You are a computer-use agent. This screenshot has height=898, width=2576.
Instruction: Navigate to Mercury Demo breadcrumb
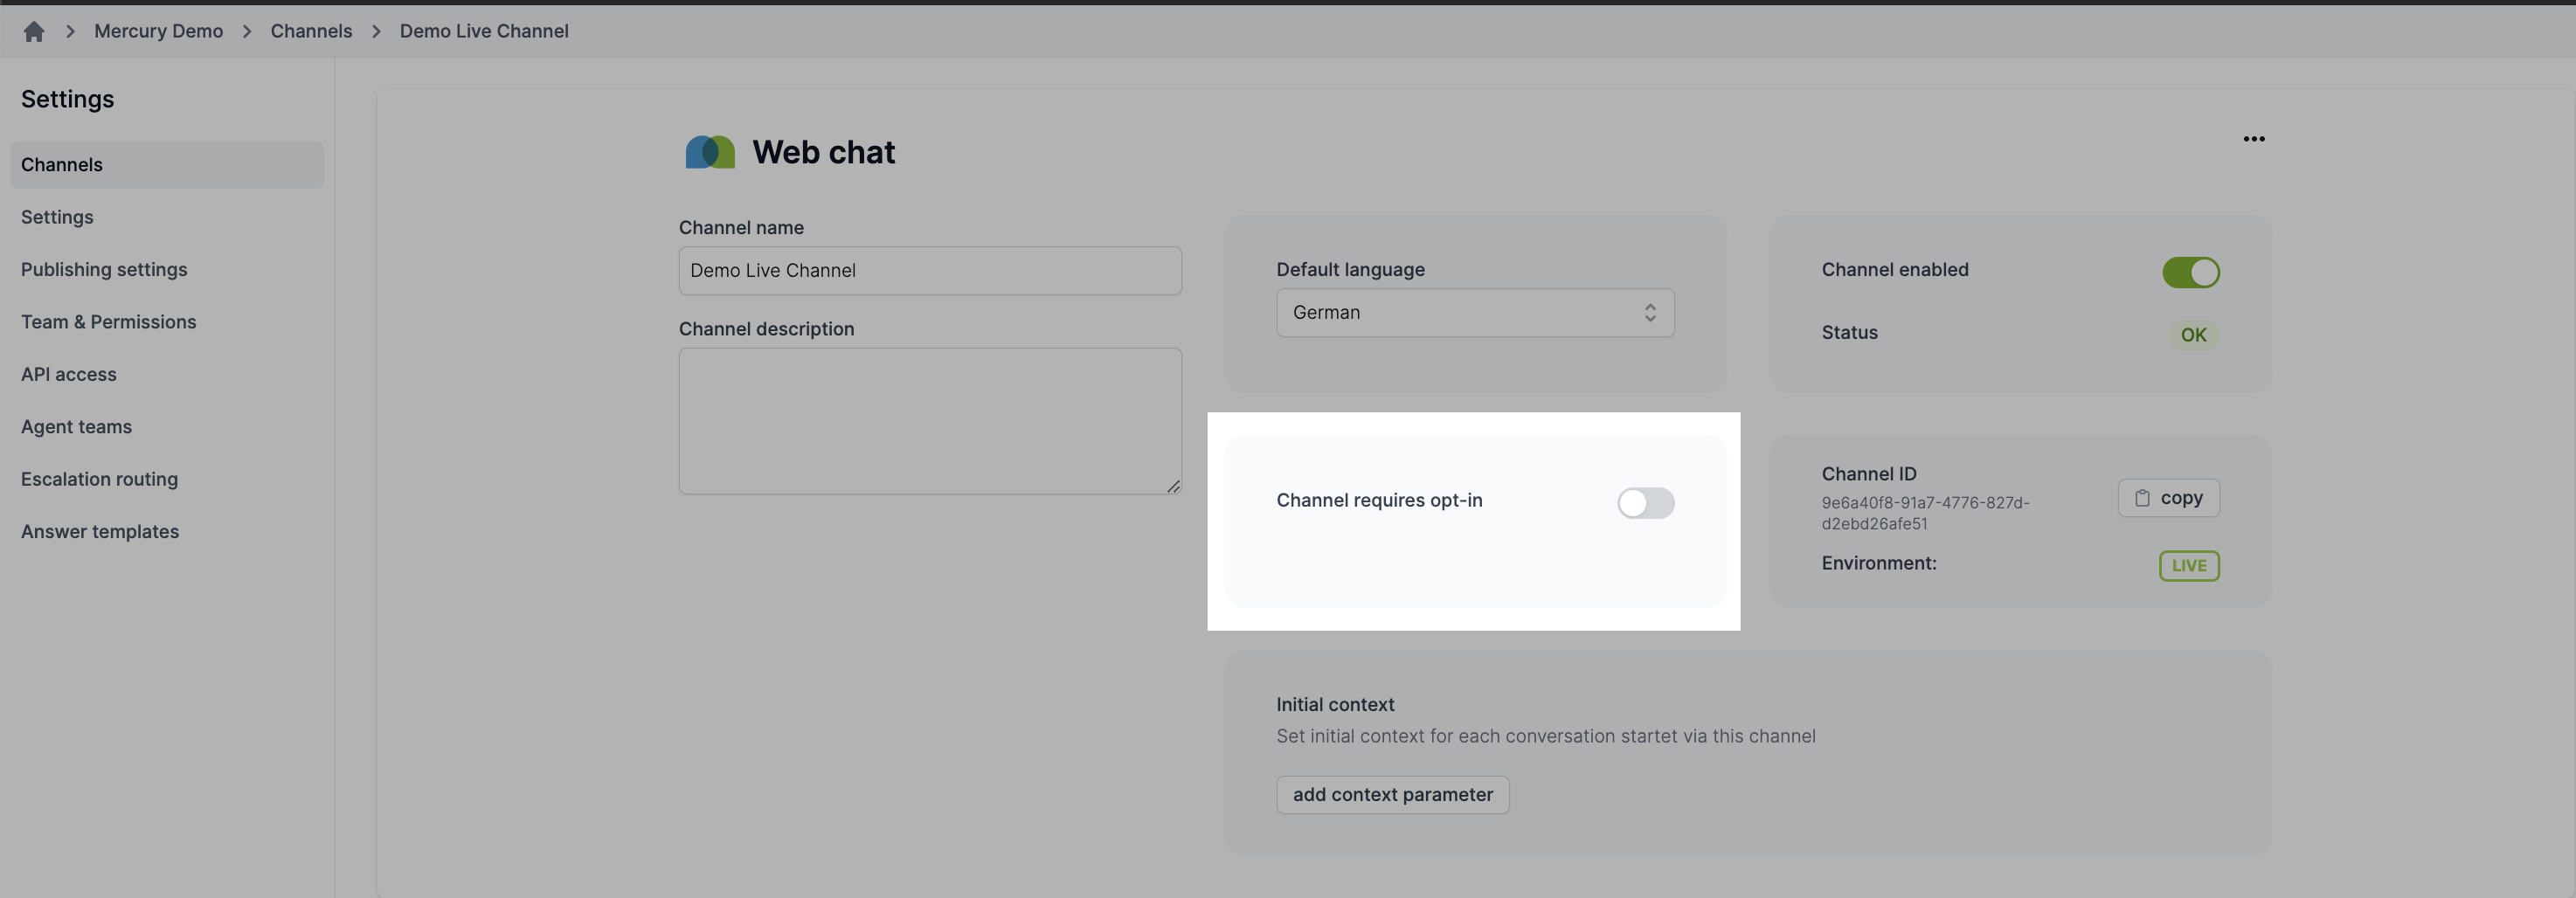pyautogui.click(x=158, y=31)
